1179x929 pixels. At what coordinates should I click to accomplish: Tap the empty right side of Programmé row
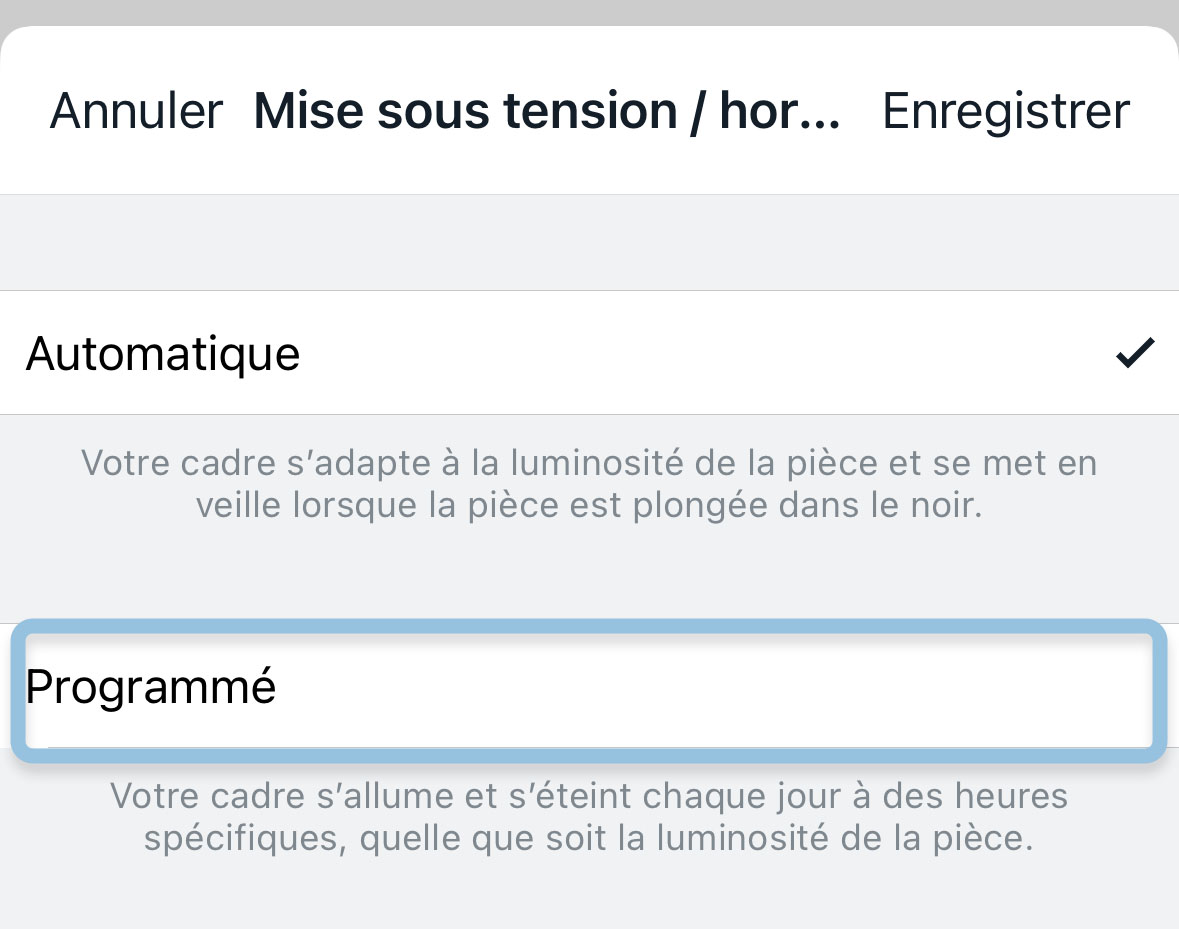pyautogui.click(x=900, y=688)
